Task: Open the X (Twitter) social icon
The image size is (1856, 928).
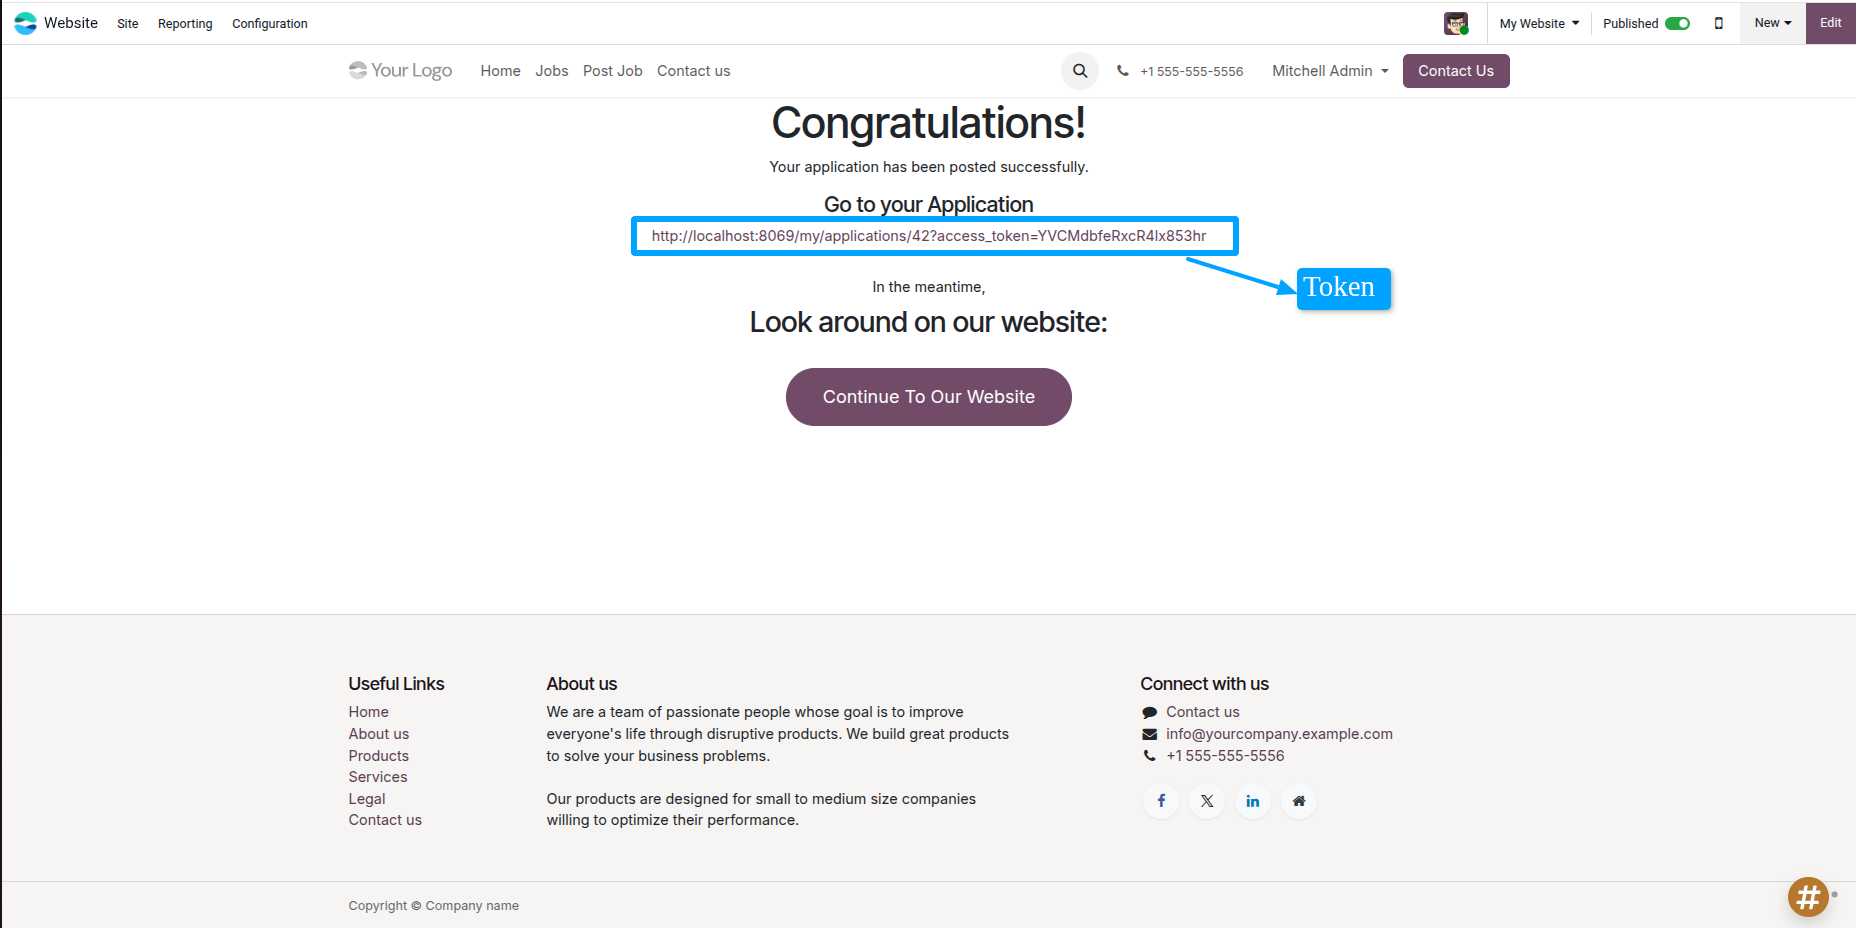Action: coord(1207,801)
